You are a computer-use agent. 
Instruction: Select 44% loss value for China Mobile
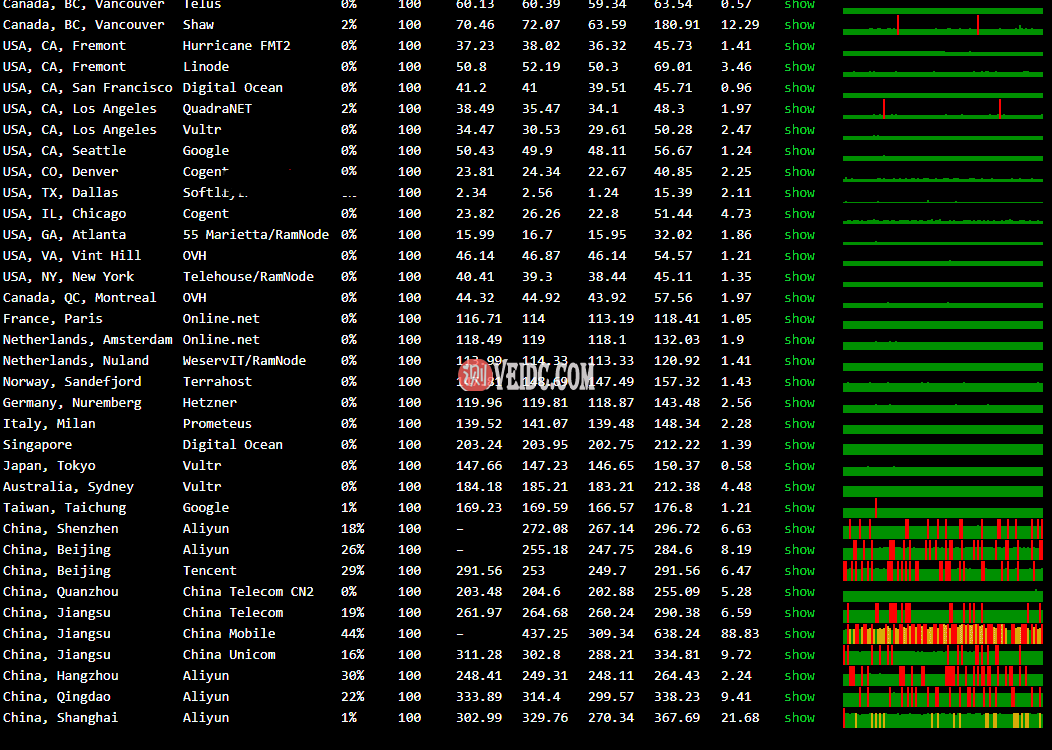point(352,634)
